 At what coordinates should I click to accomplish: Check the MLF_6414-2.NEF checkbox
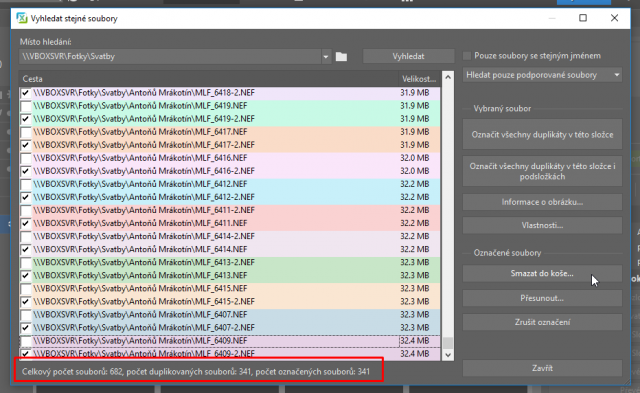[26, 237]
